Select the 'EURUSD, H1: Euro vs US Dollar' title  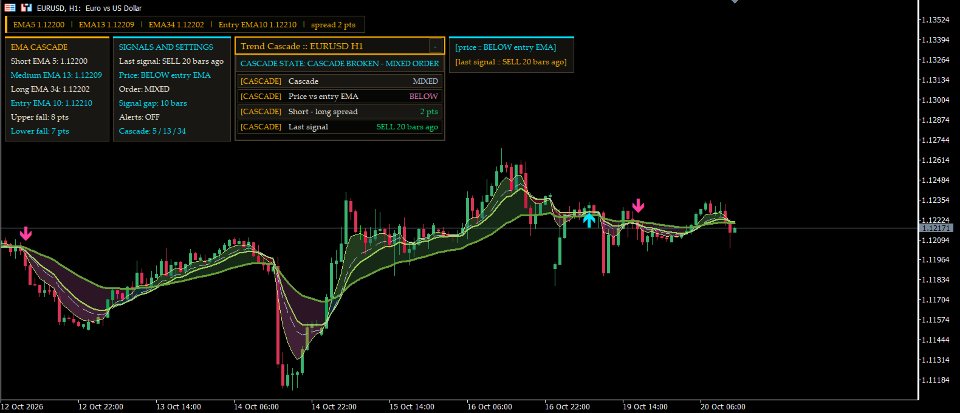click(x=89, y=8)
